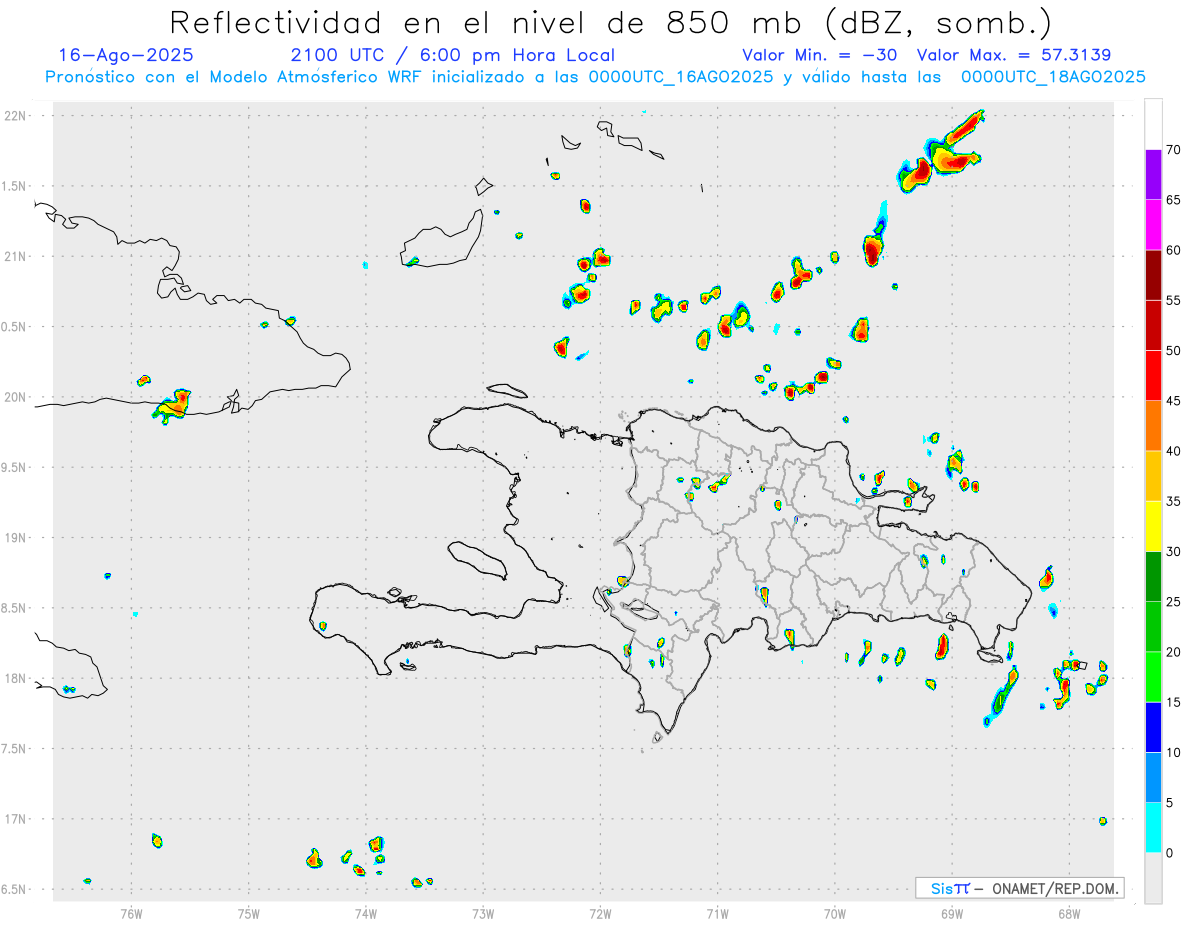Click the "50" colorbar tick label
Viewport: 1200px width, 927px height.
pyautogui.click(x=1174, y=351)
